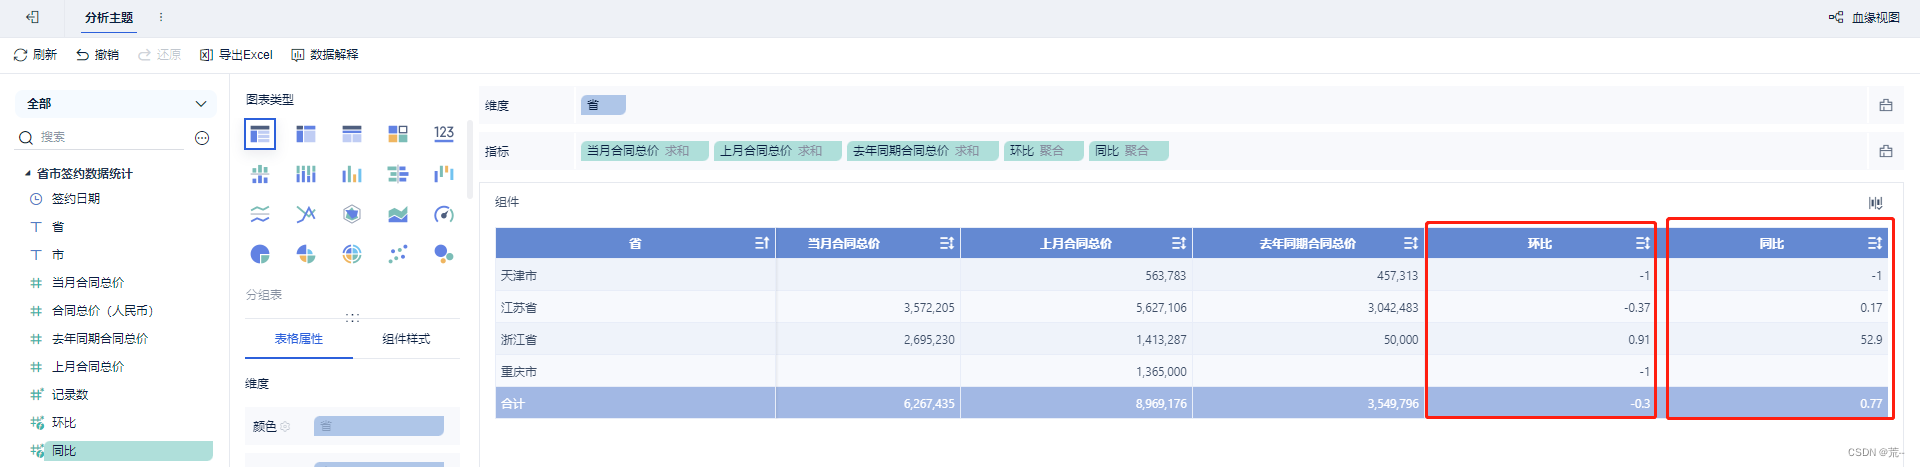Click the chart type panel scrollbar

pyautogui.click(x=469, y=158)
